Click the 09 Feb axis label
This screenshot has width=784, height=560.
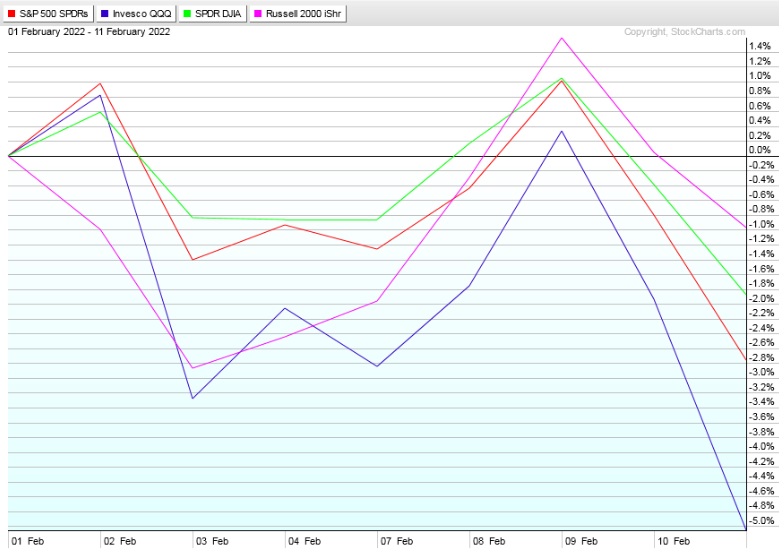[581, 541]
